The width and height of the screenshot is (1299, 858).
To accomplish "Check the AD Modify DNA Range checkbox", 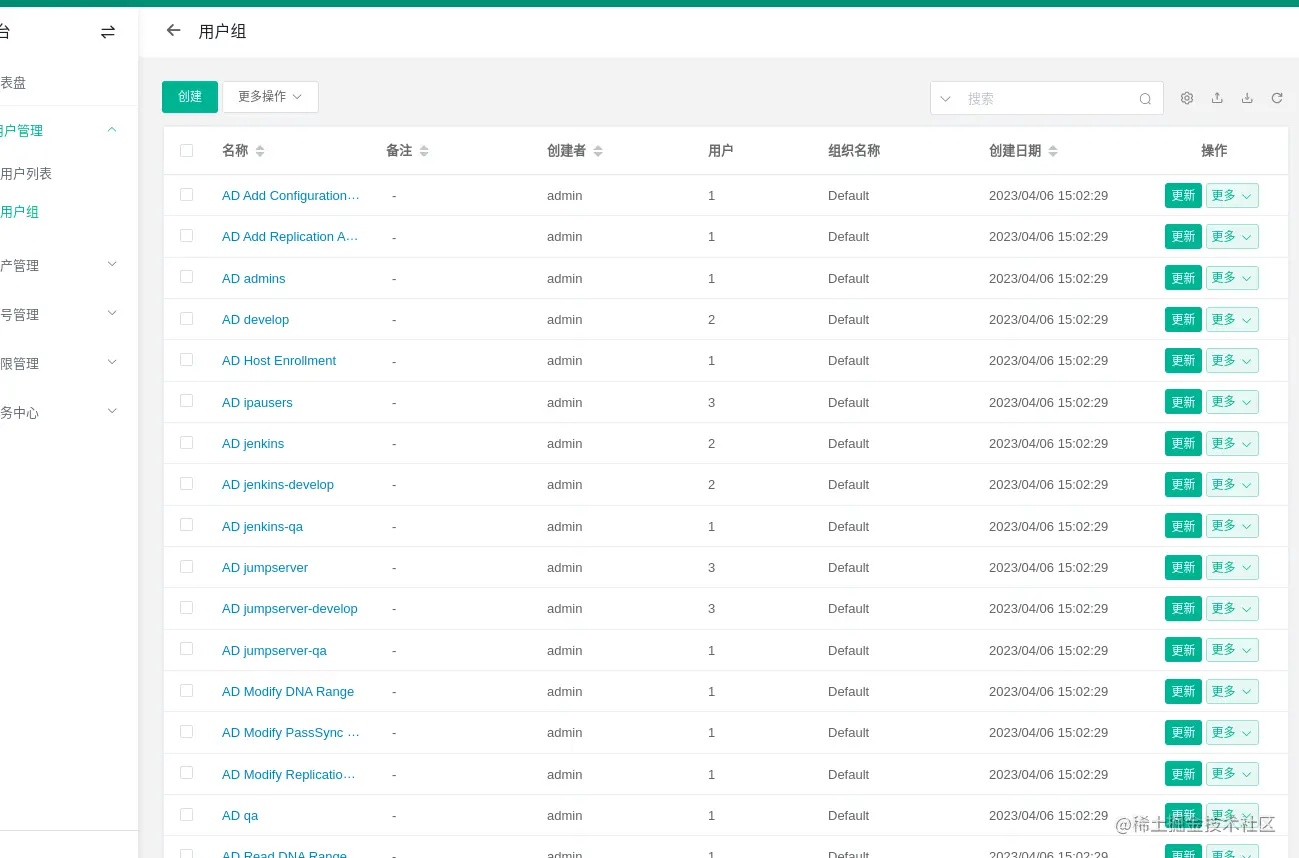I will click(186, 691).
